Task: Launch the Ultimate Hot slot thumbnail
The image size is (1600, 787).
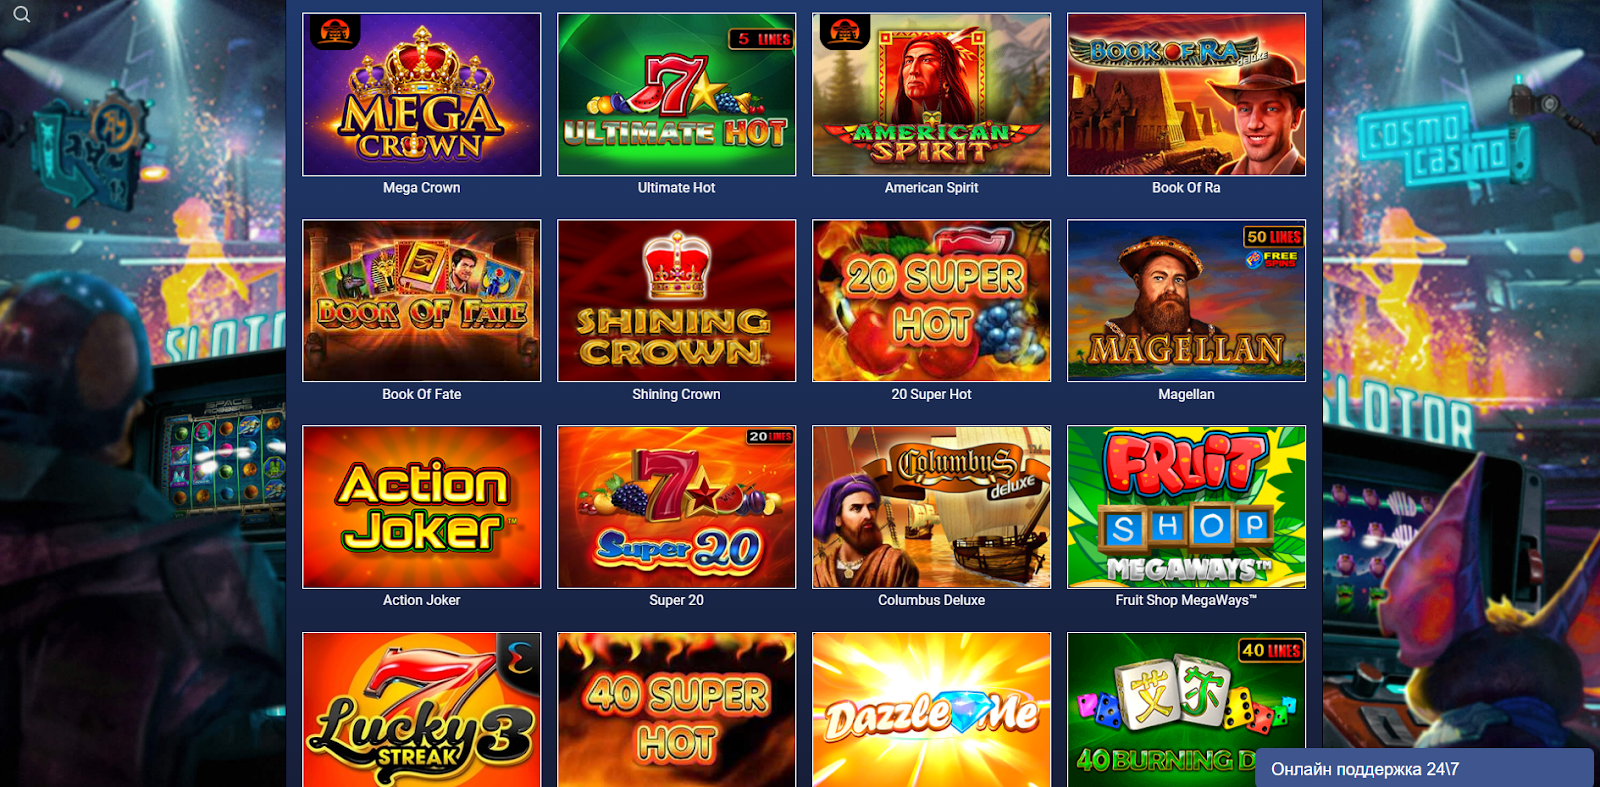Action: [x=676, y=94]
